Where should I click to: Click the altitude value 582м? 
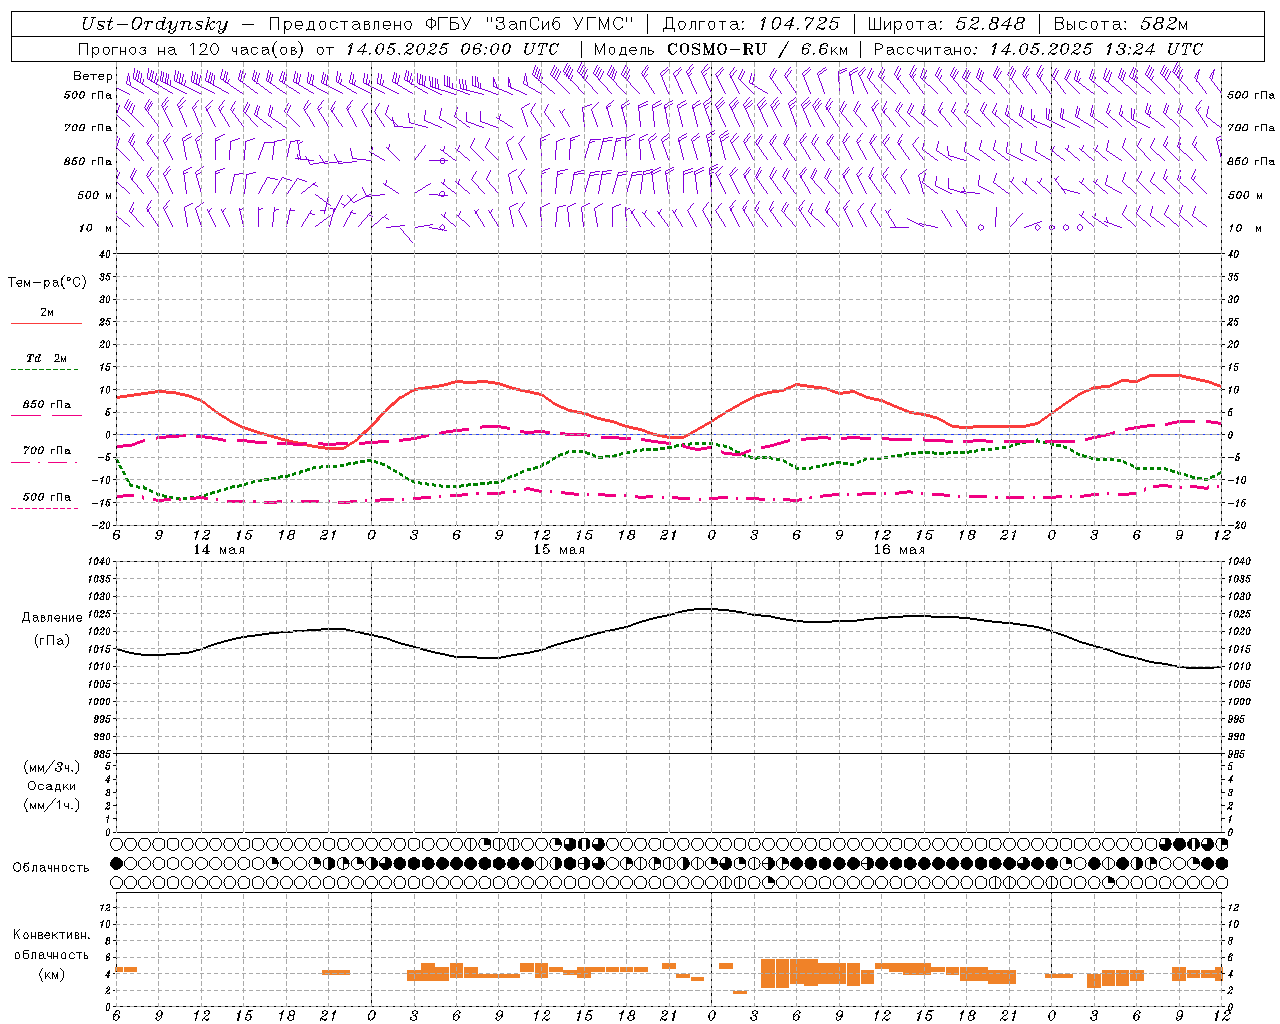point(1162,24)
